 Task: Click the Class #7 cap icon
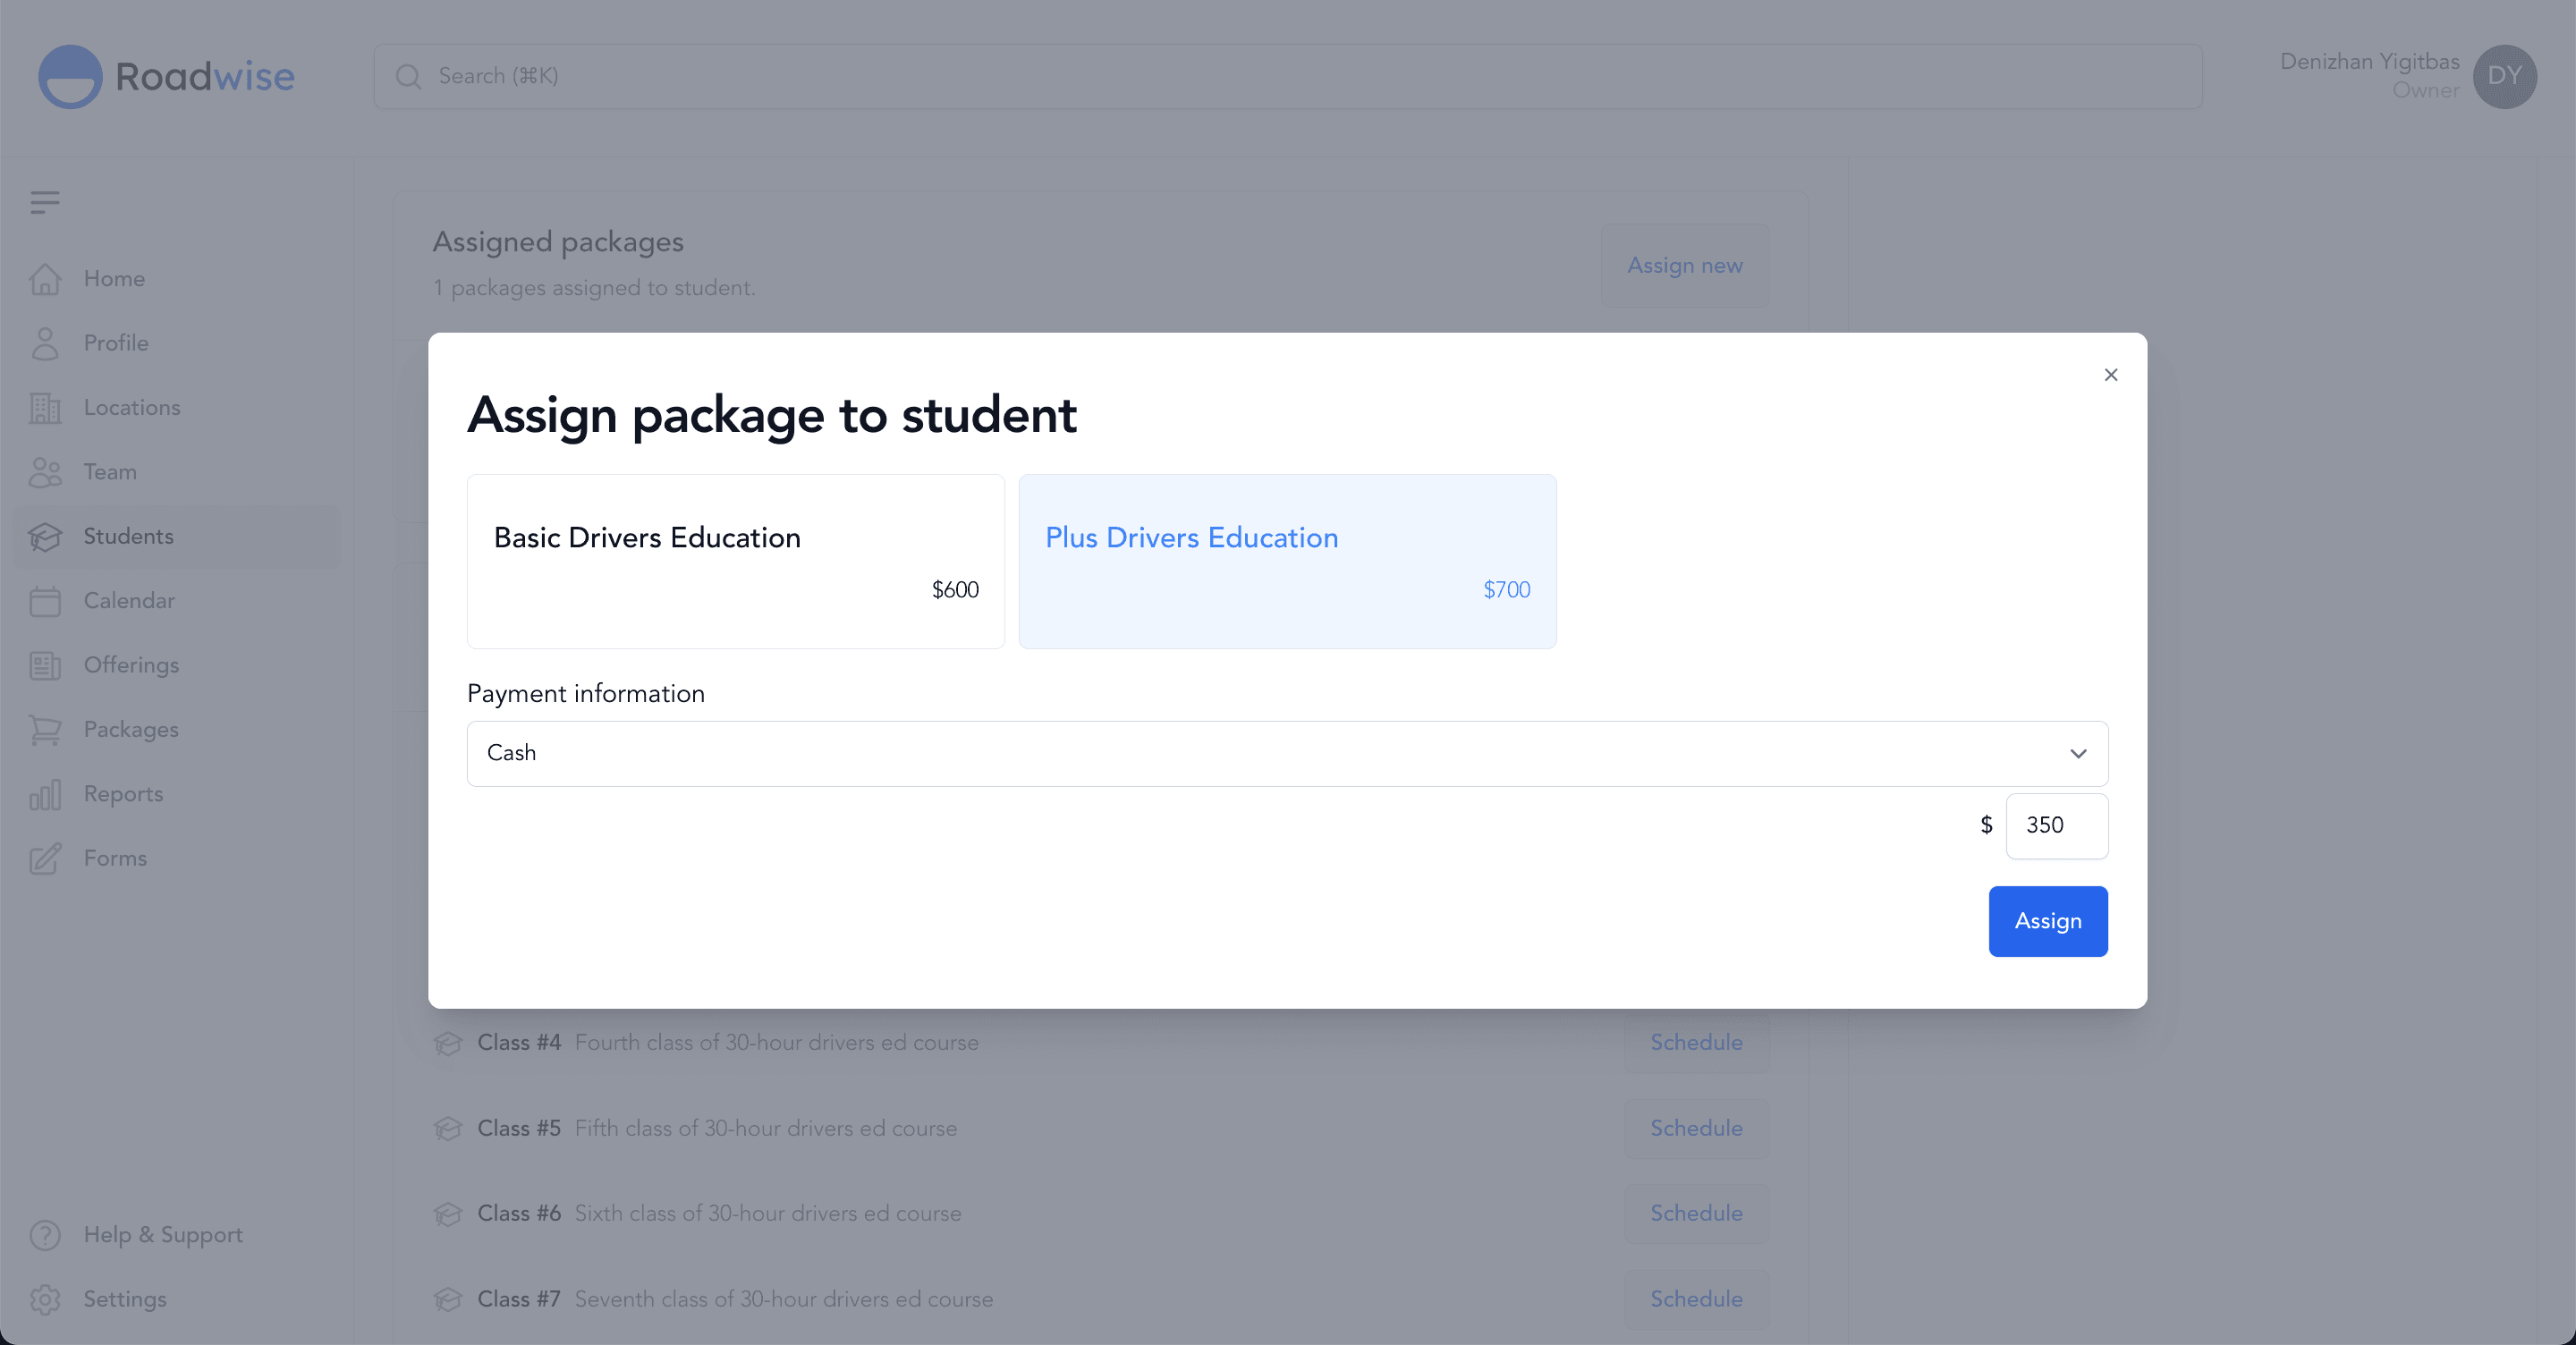(x=448, y=1300)
